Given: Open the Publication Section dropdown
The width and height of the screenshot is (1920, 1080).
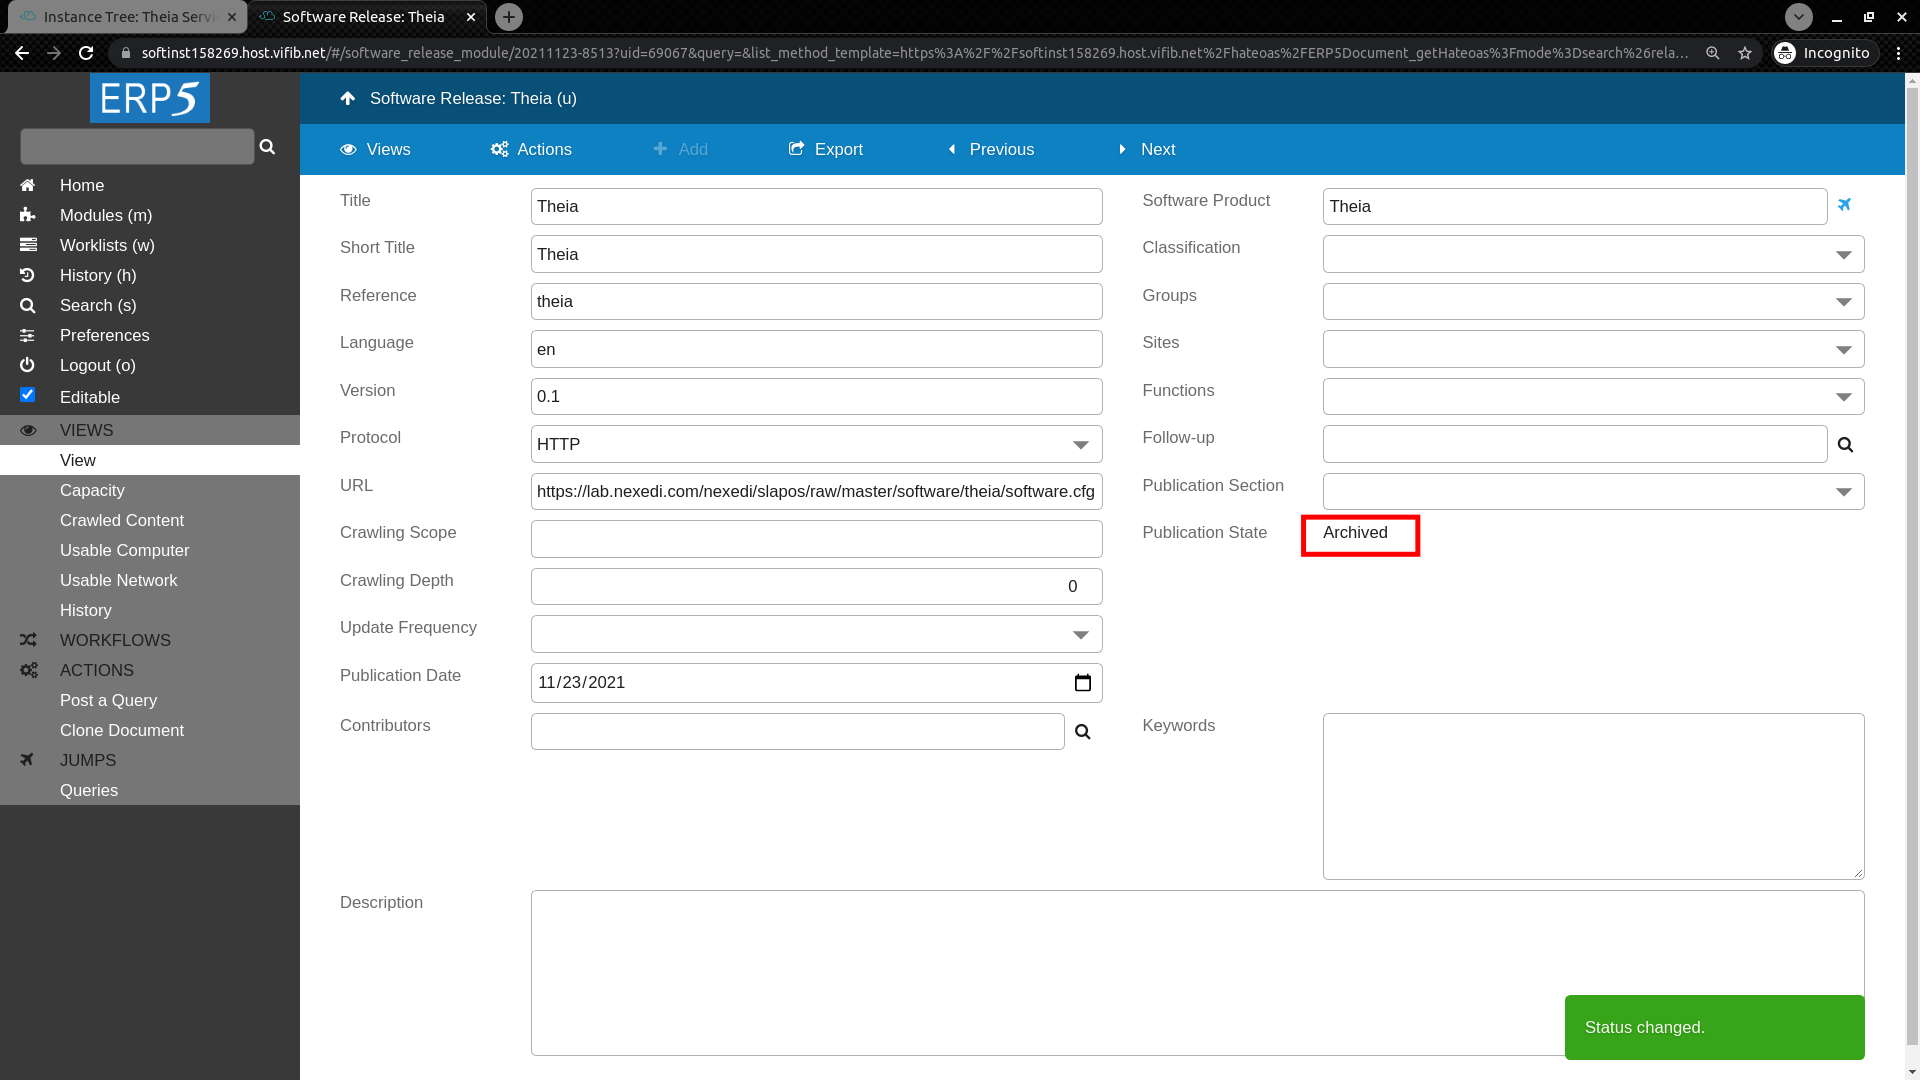Looking at the screenshot, I should coord(1593,492).
